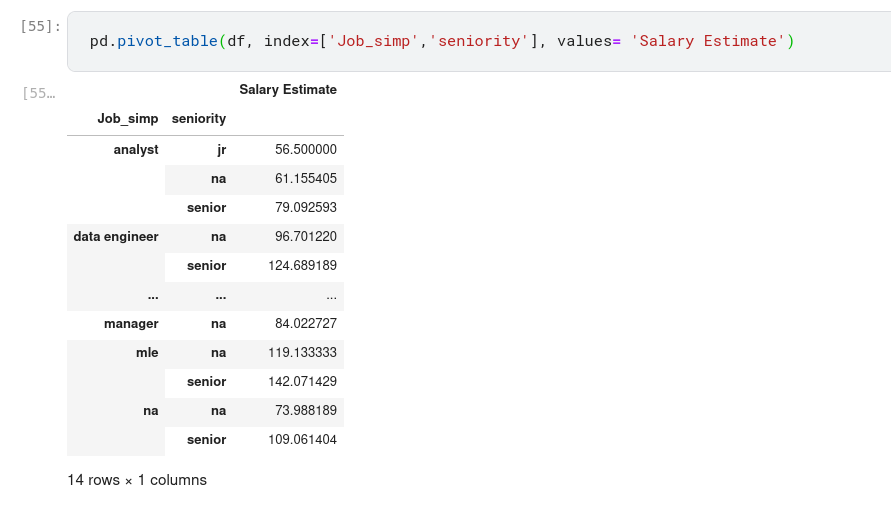Image resolution: width=891 pixels, height=511 pixels.
Task: Click the value 84.022727
Action: pyautogui.click(x=305, y=324)
